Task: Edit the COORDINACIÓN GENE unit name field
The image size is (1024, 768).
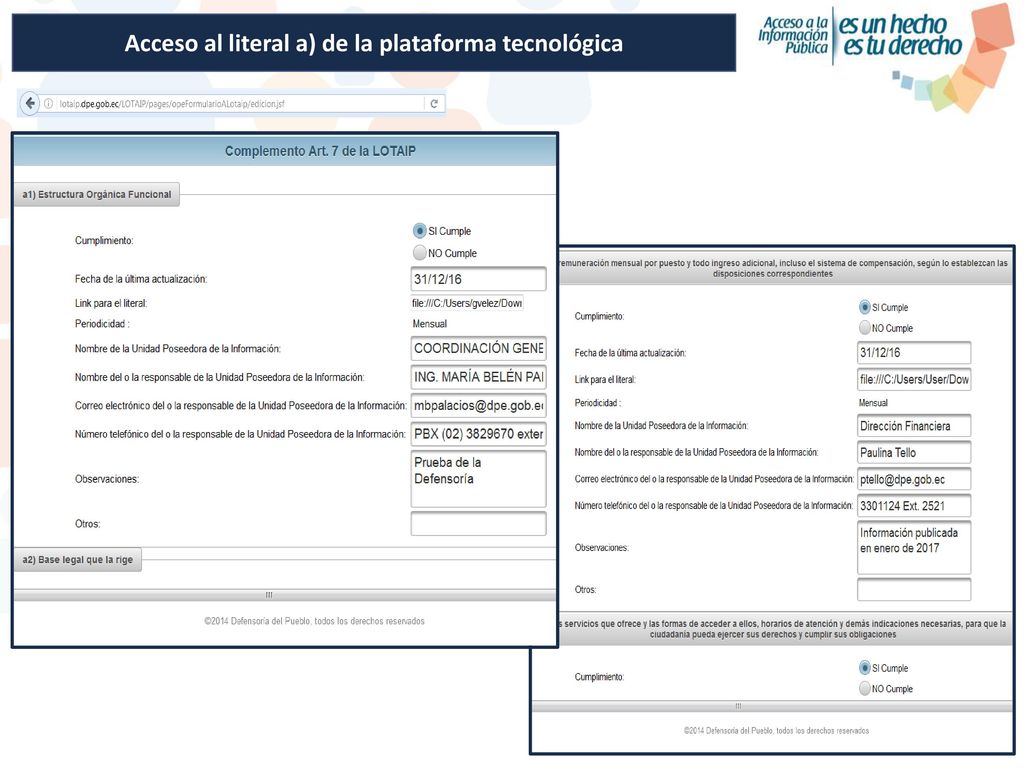Action: tap(479, 349)
